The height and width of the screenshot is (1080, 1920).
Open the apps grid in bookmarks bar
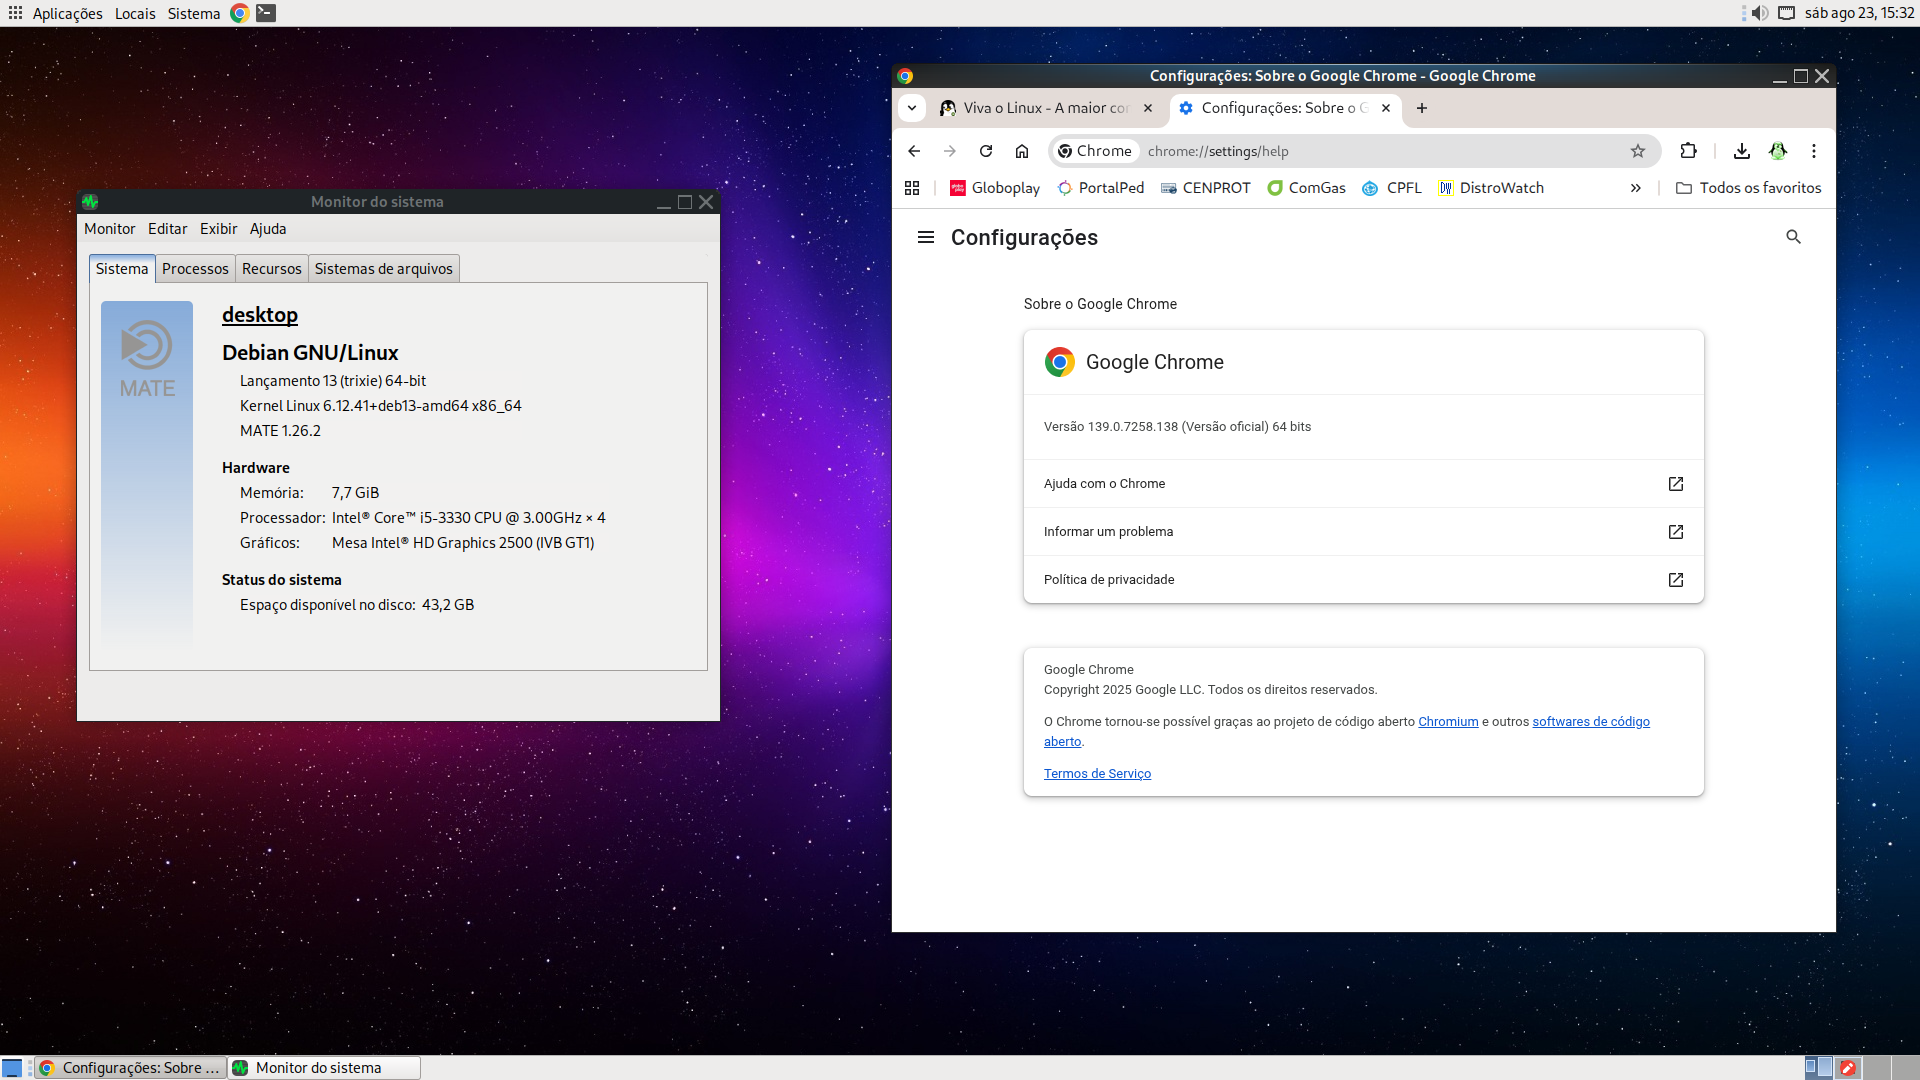click(x=912, y=188)
